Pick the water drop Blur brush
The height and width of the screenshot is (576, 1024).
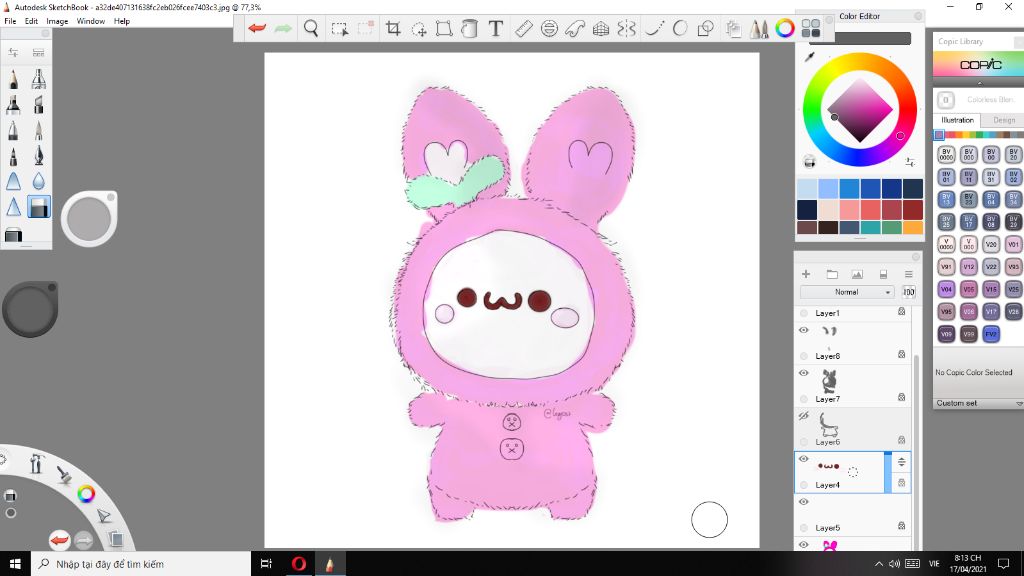[x=39, y=181]
